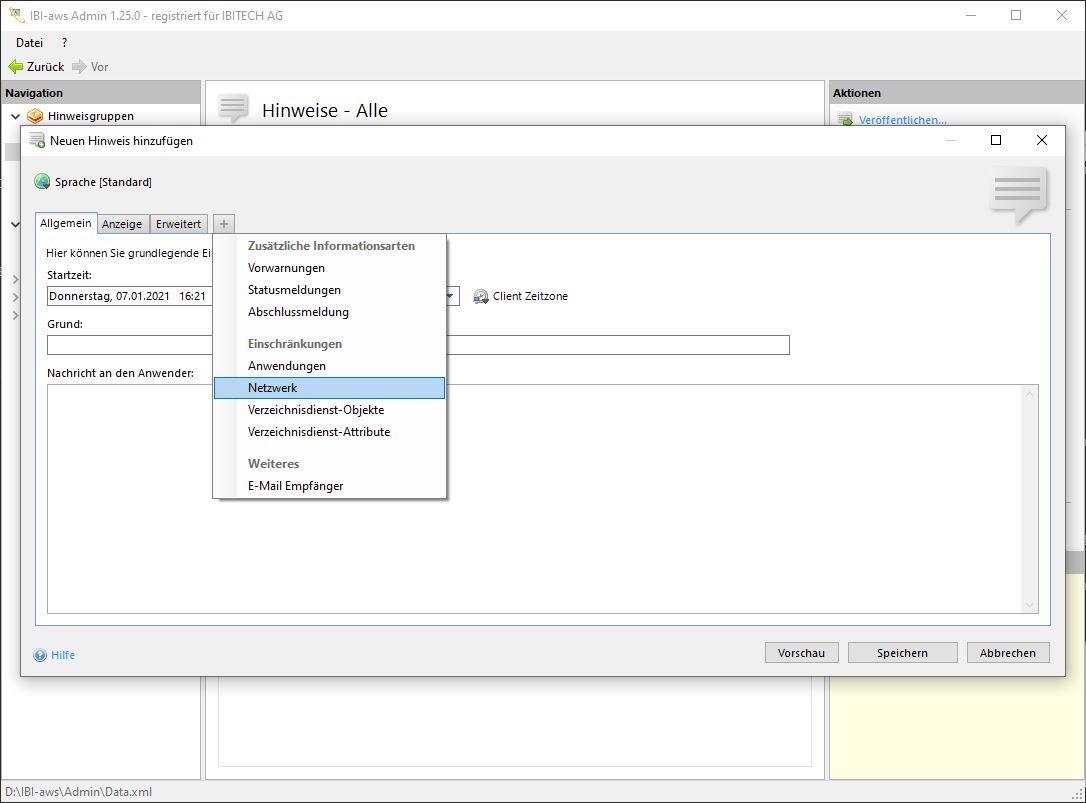Click the plus icon to add tab

[x=224, y=224]
